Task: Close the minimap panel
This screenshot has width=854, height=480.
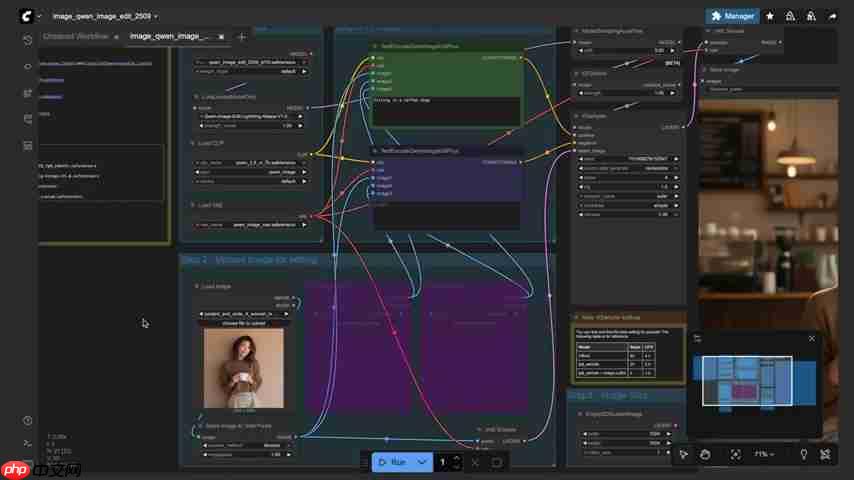Action: click(x=812, y=338)
